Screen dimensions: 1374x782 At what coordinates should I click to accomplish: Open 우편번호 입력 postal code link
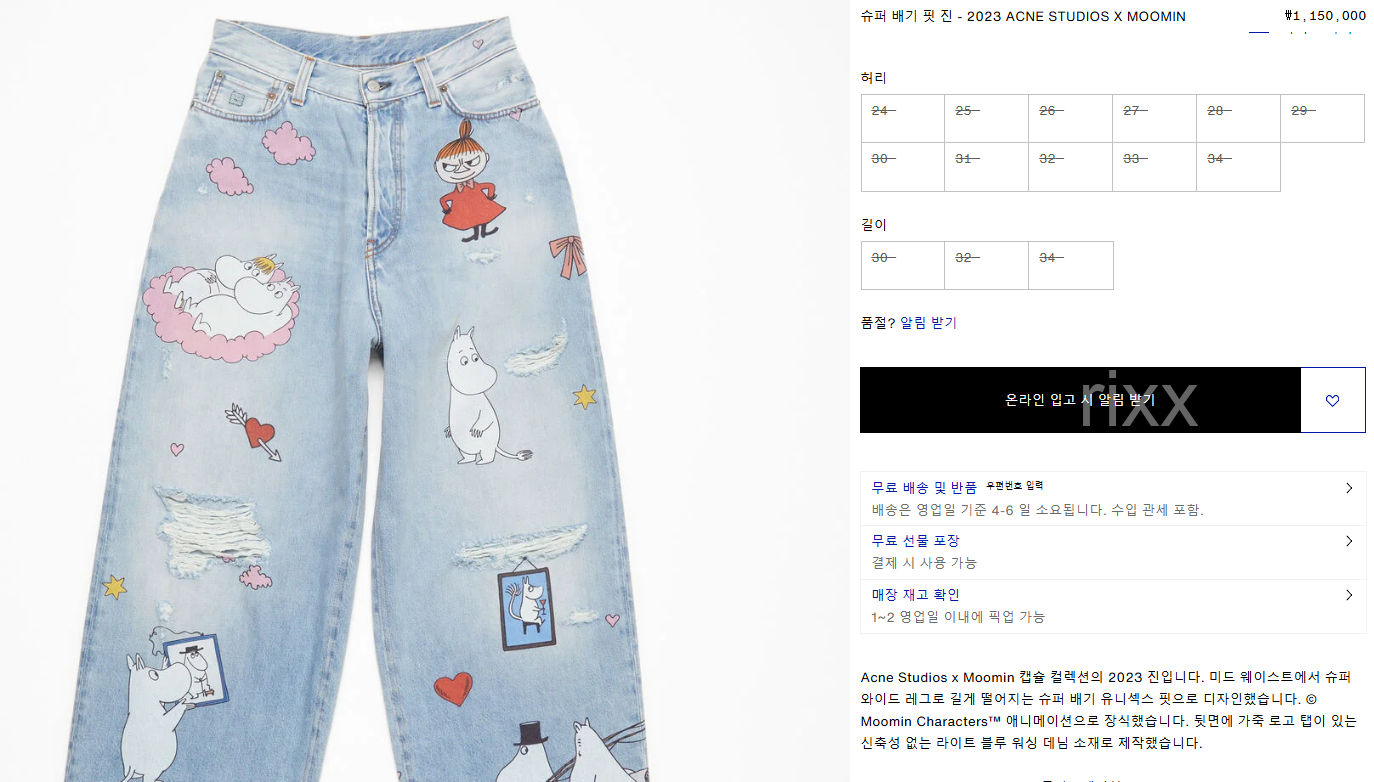click(1014, 486)
